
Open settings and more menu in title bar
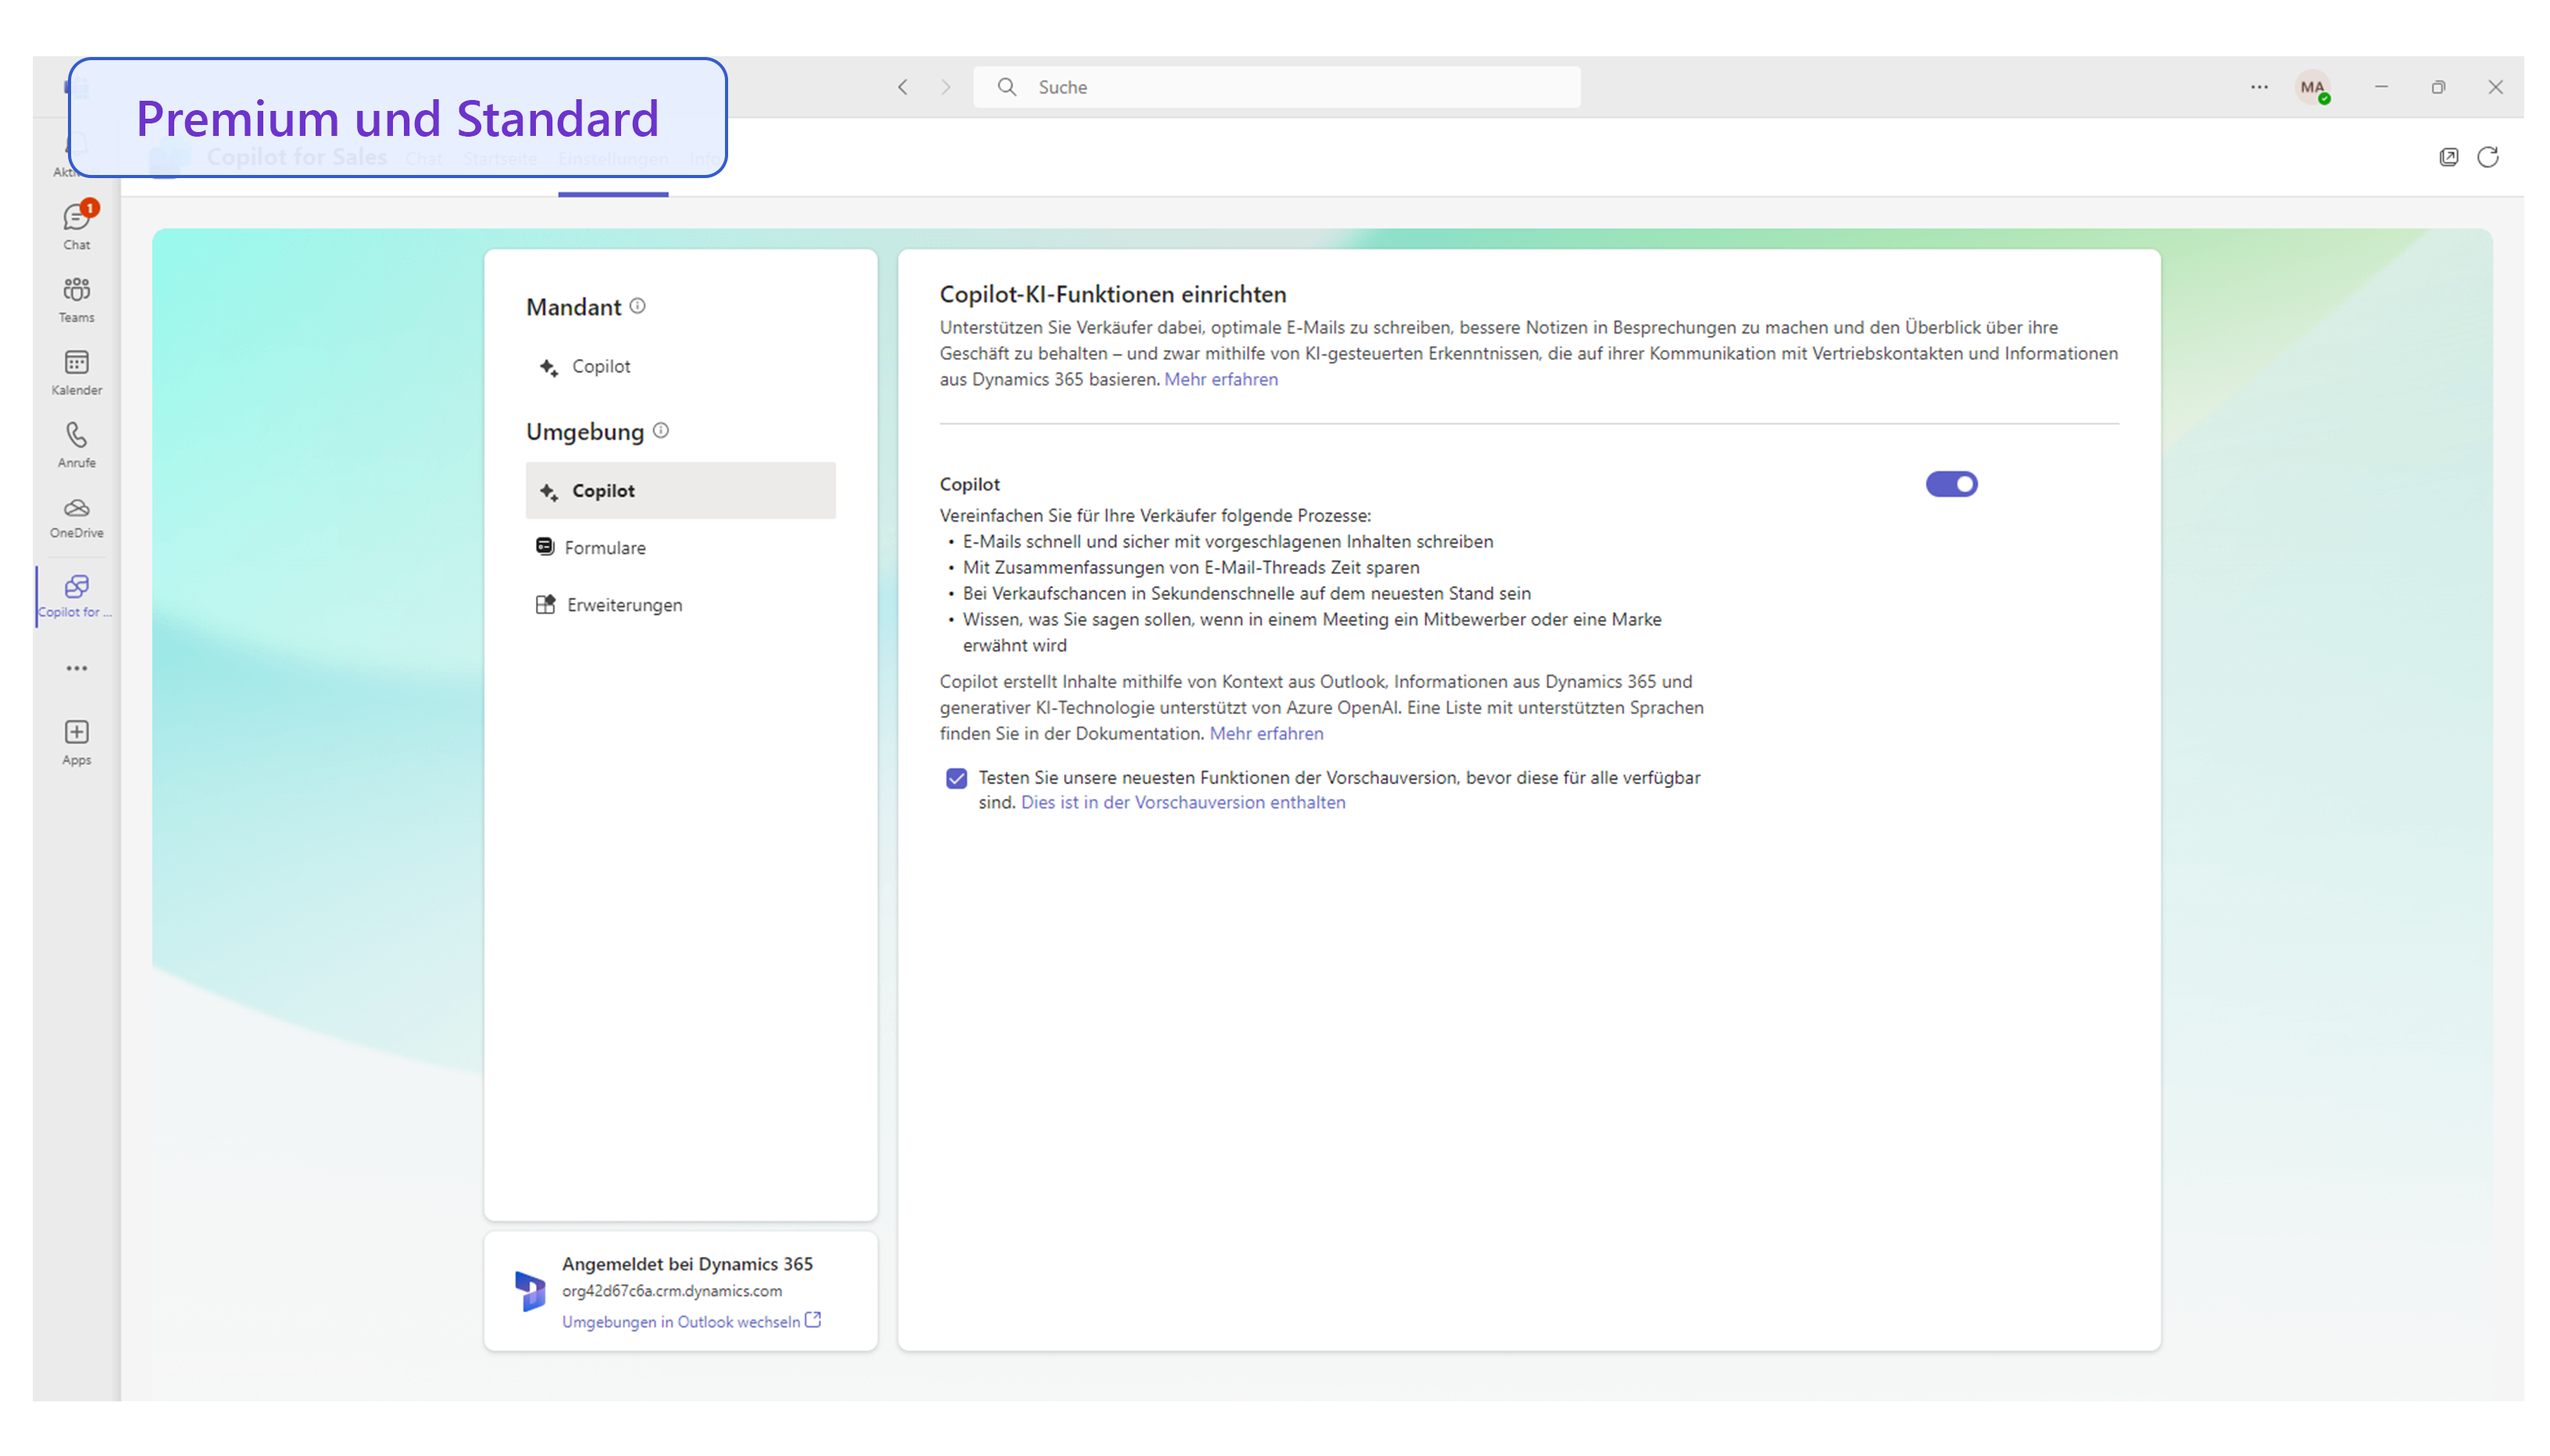(x=2259, y=87)
